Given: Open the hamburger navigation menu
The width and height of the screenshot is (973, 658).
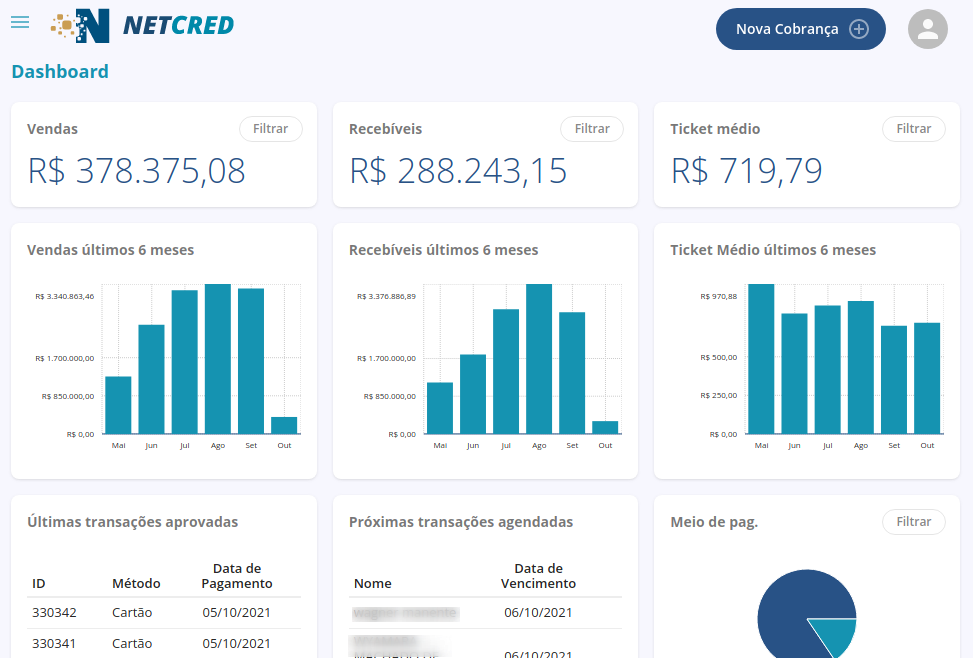Looking at the screenshot, I should (x=20, y=22).
